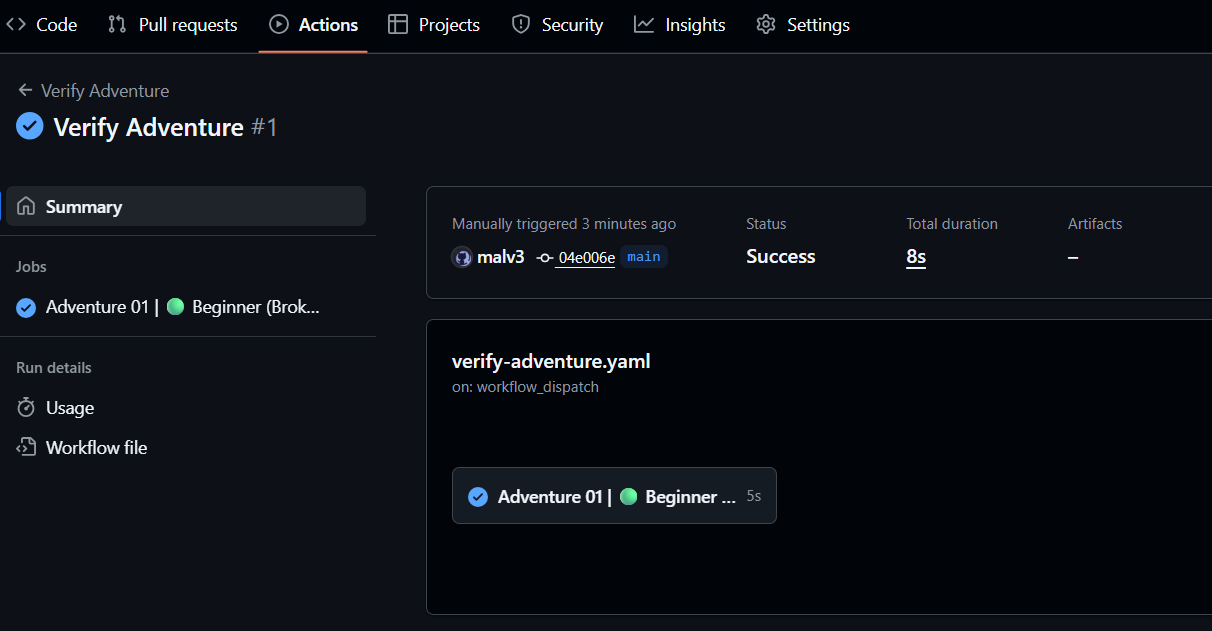Open the Security tab
The width and height of the screenshot is (1212, 631).
[x=557, y=25]
